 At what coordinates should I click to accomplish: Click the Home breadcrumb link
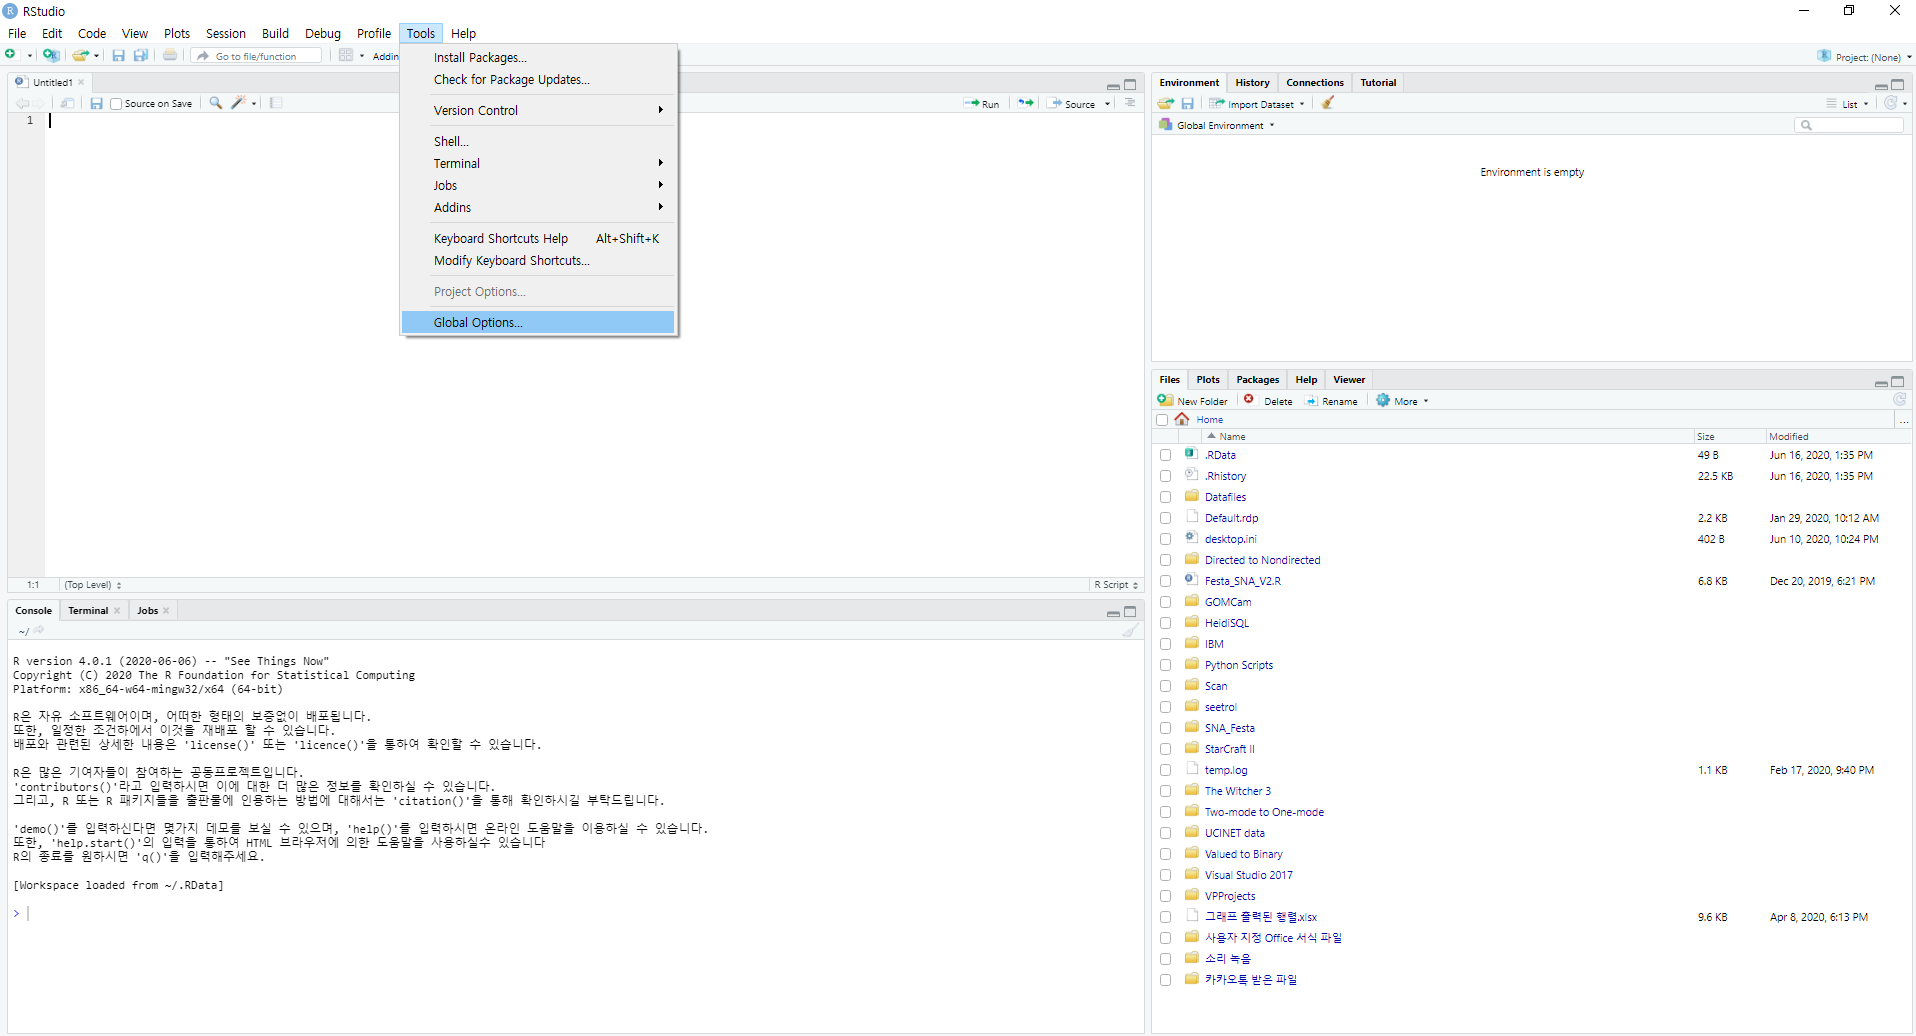pos(1209,420)
